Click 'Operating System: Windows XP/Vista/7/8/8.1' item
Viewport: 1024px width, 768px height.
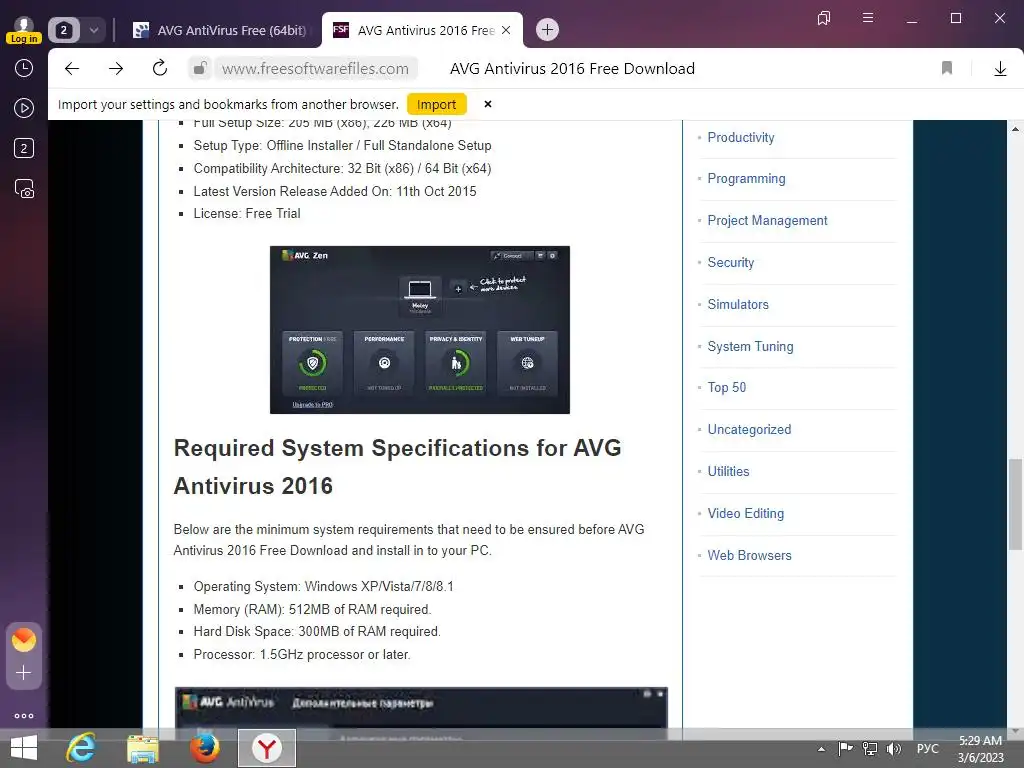click(x=323, y=586)
